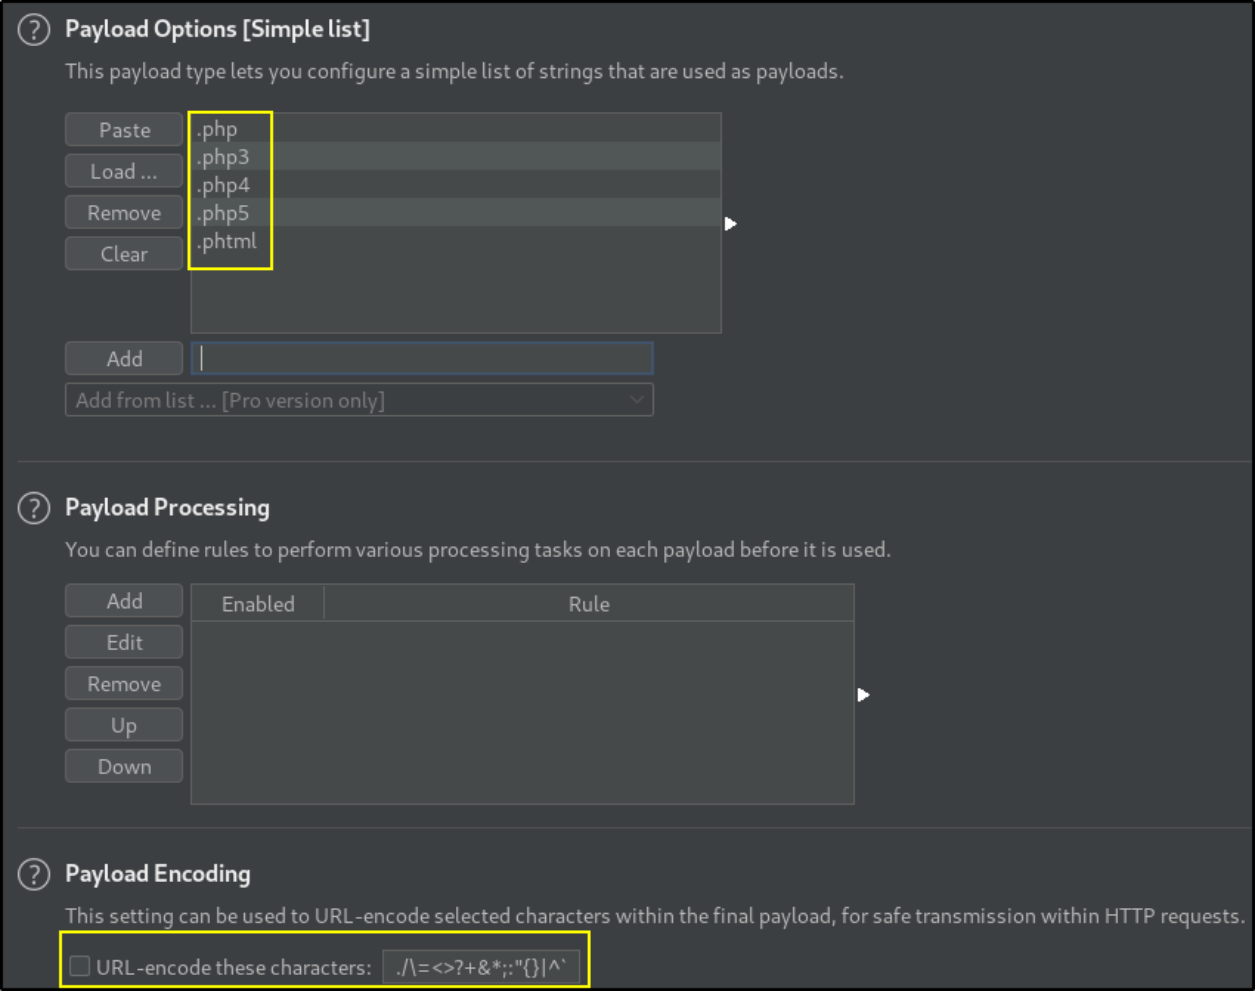
Task: Select the .php3 payload entry
Action: [x=456, y=157]
